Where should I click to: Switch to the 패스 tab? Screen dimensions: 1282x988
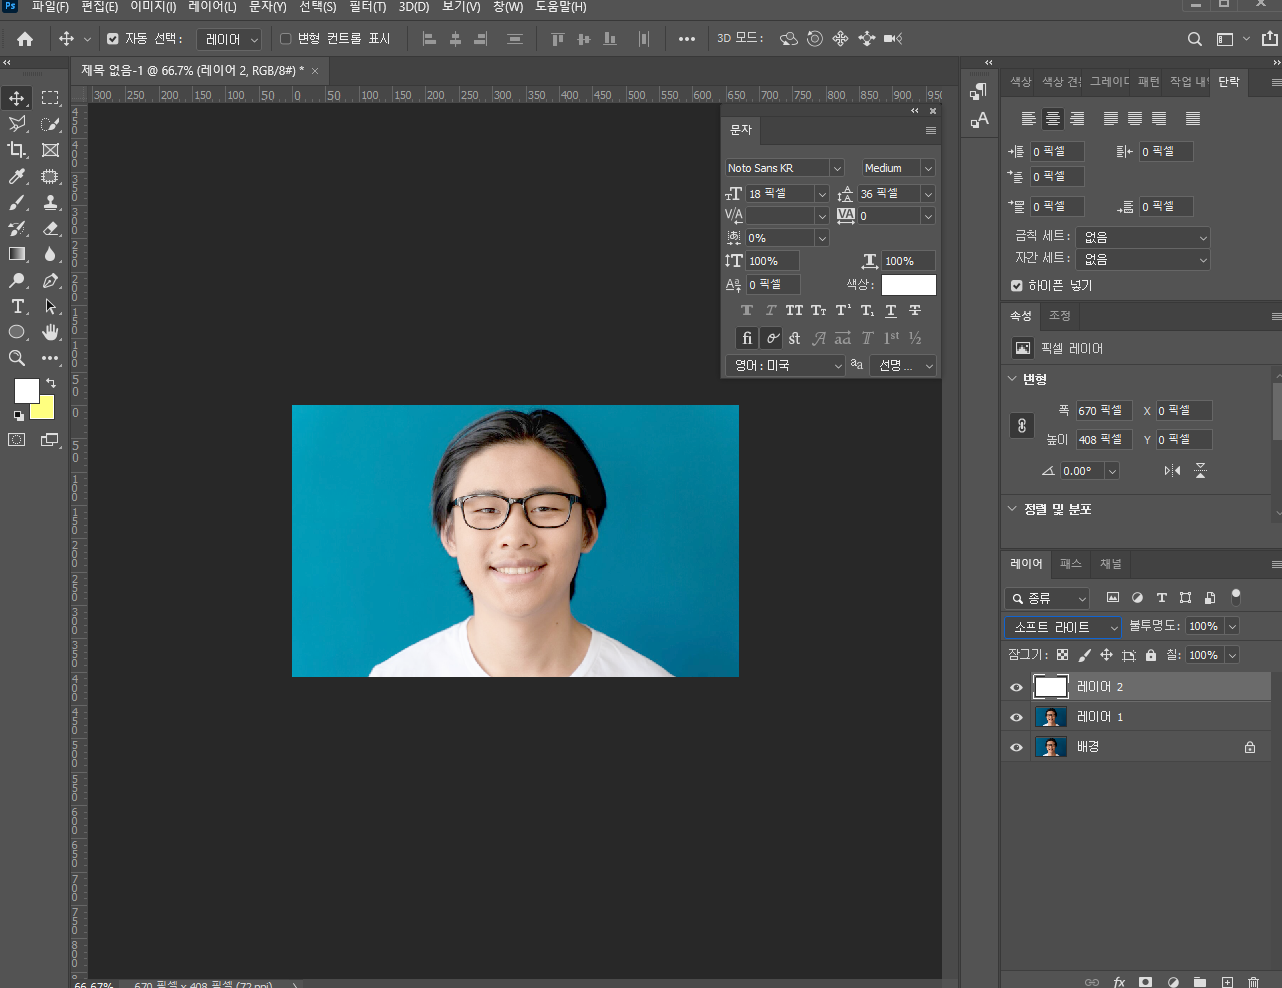coord(1070,564)
